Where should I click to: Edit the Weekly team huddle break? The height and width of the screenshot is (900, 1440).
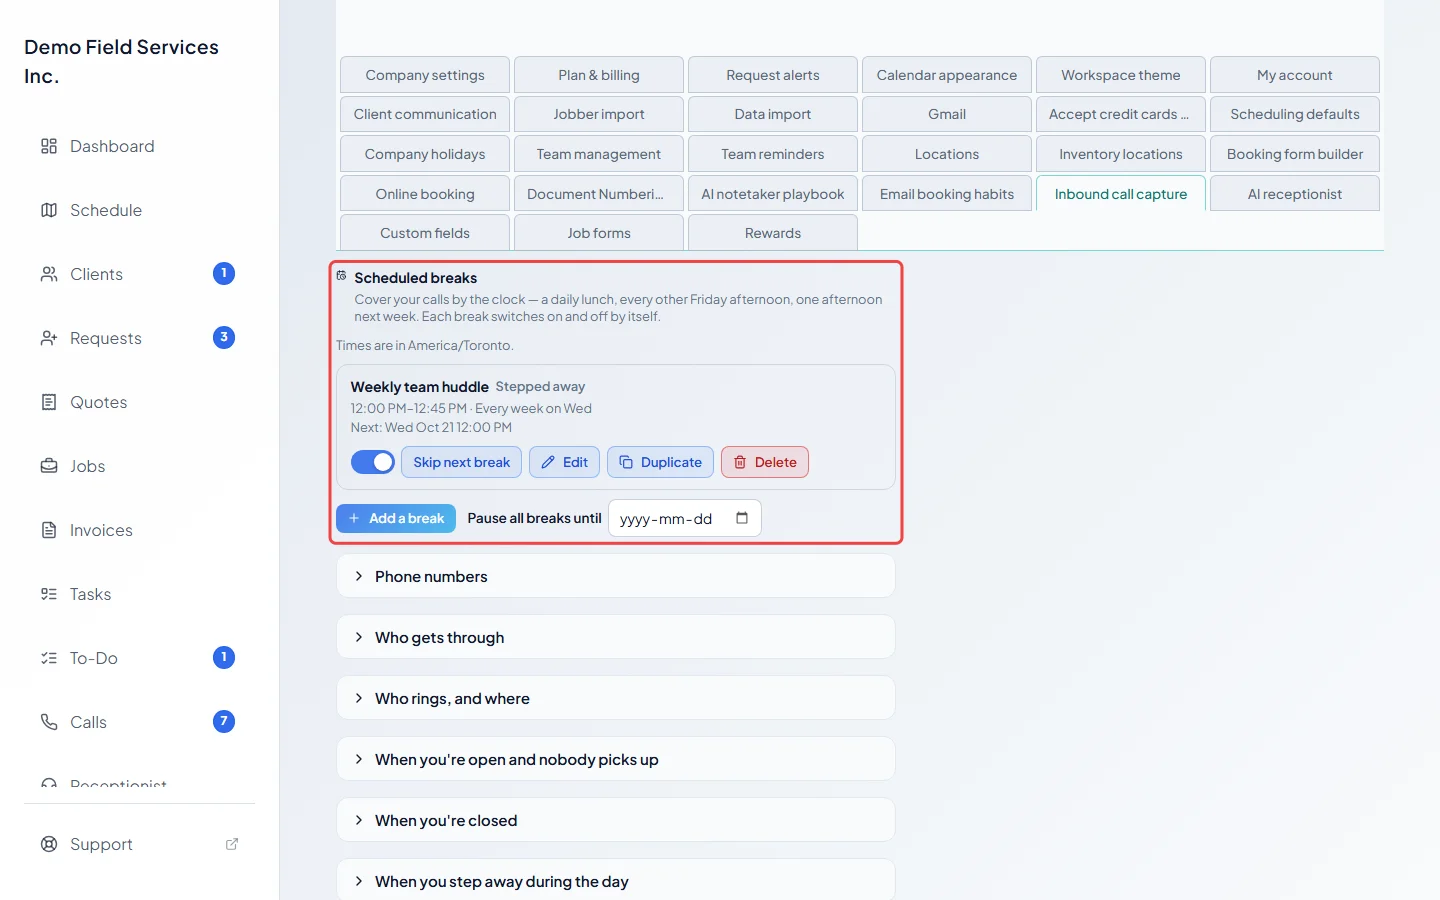pyautogui.click(x=565, y=462)
